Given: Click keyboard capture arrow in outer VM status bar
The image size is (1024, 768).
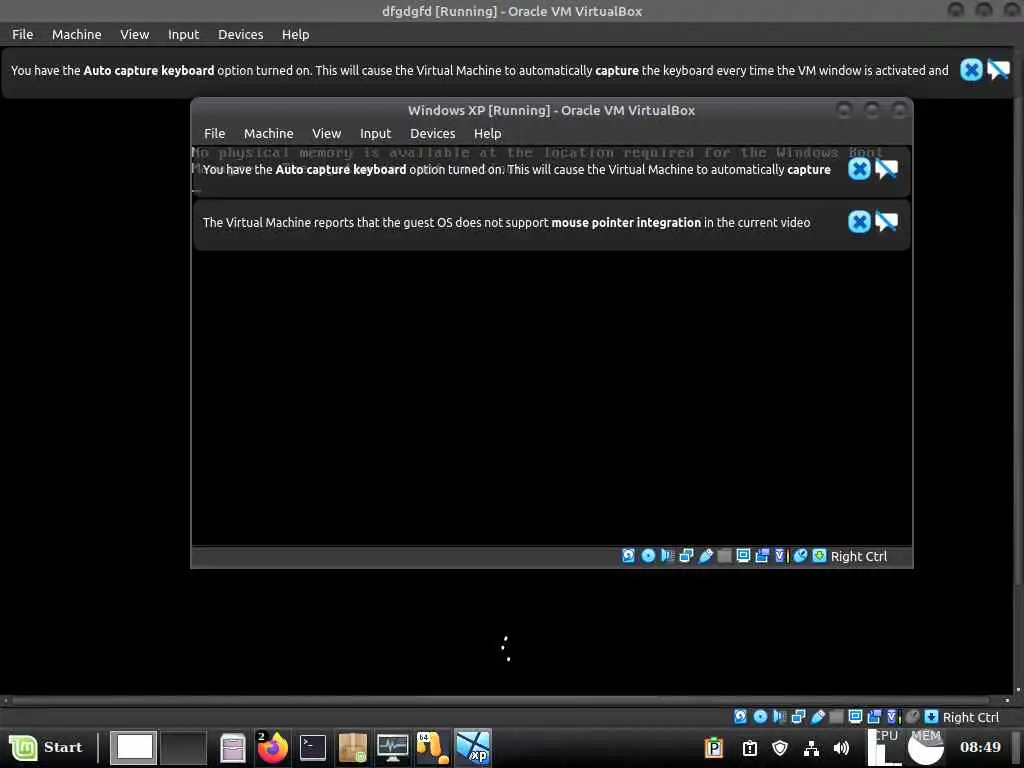Looking at the screenshot, I should point(931,716).
